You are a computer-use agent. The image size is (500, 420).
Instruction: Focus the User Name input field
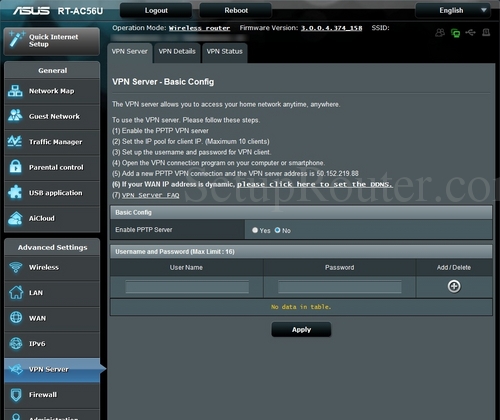point(187,287)
